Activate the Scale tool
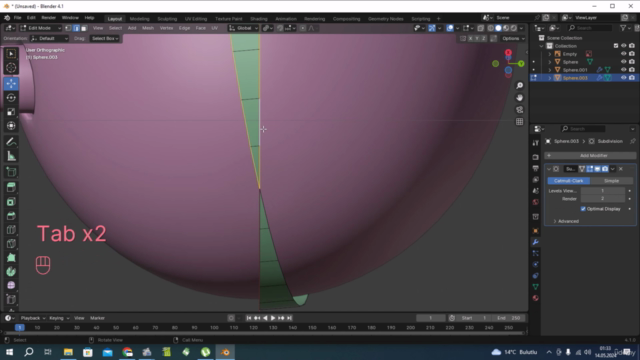Viewport: 640px width, 360px height. 11,112
